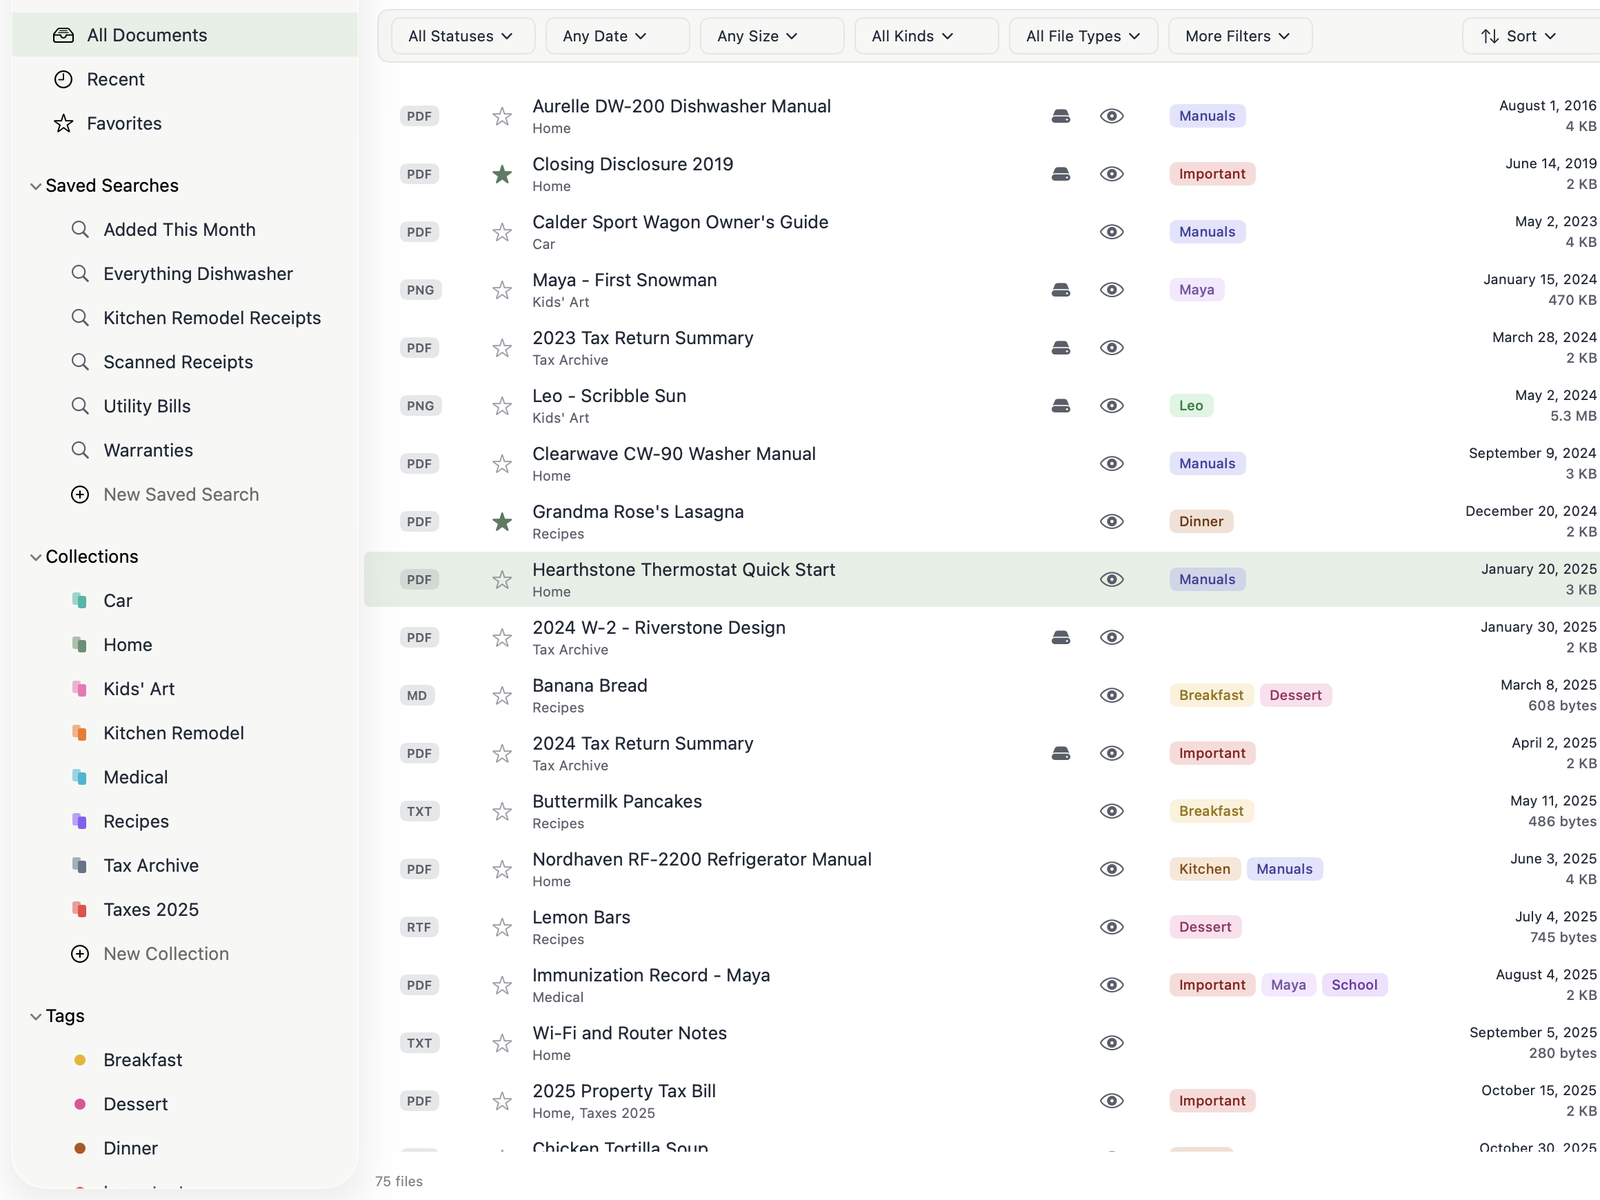Screen dimensions: 1600x1200
Task: Collapse the Tags section
Action: 36,1016
